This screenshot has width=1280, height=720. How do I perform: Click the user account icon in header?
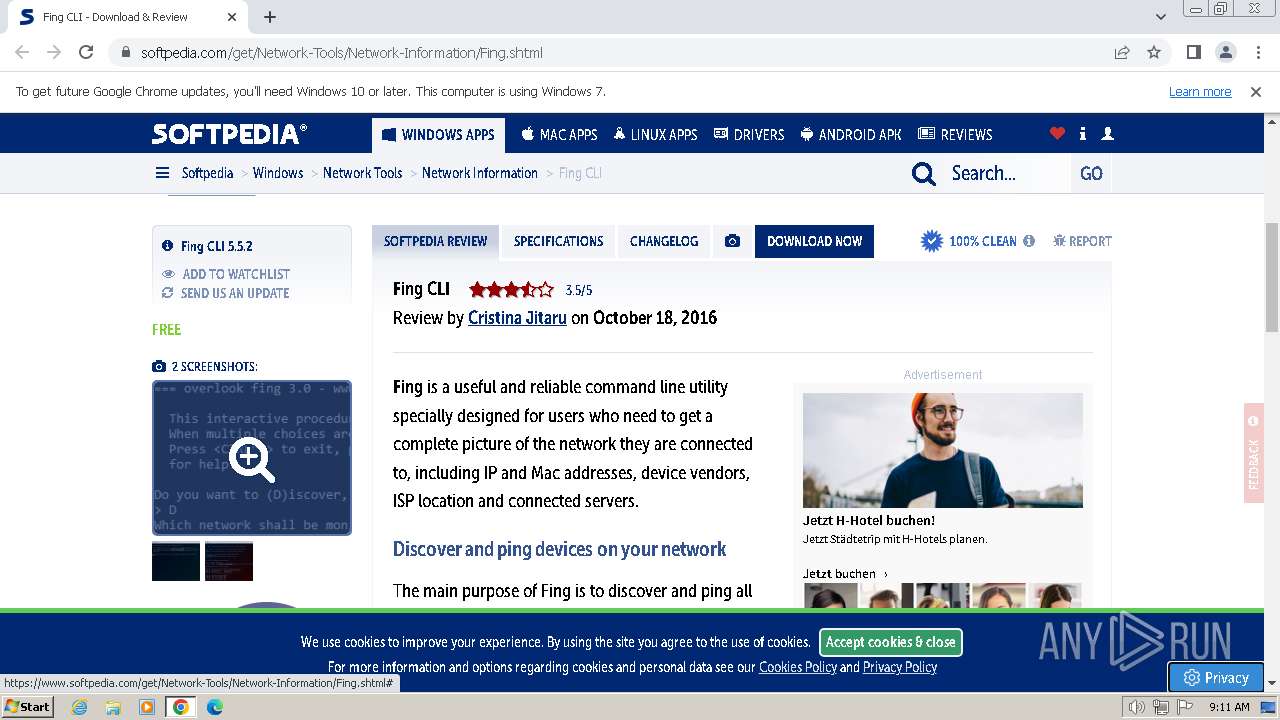pos(1107,134)
